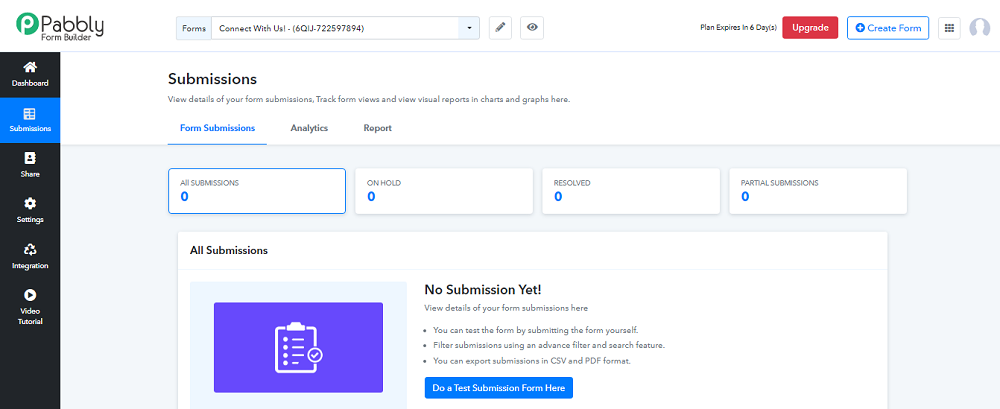
Task: Click the pencil edit form icon
Action: coord(501,28)
